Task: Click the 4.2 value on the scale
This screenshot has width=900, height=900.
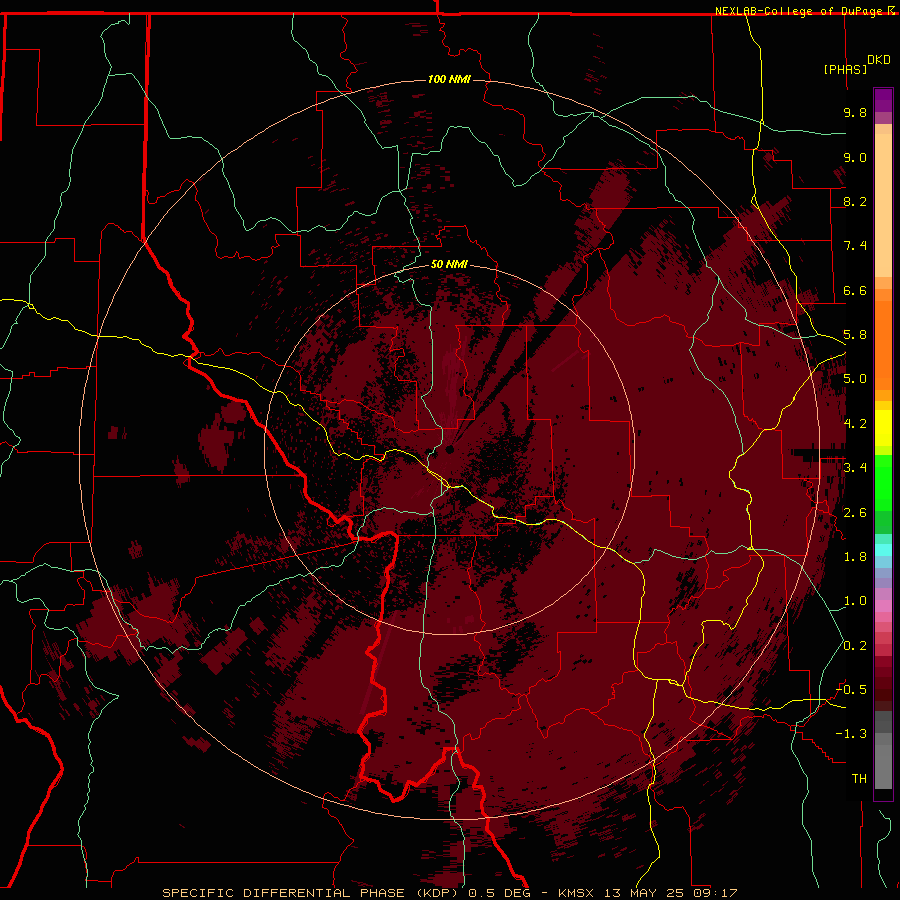Action: click(x=855, y=424)
